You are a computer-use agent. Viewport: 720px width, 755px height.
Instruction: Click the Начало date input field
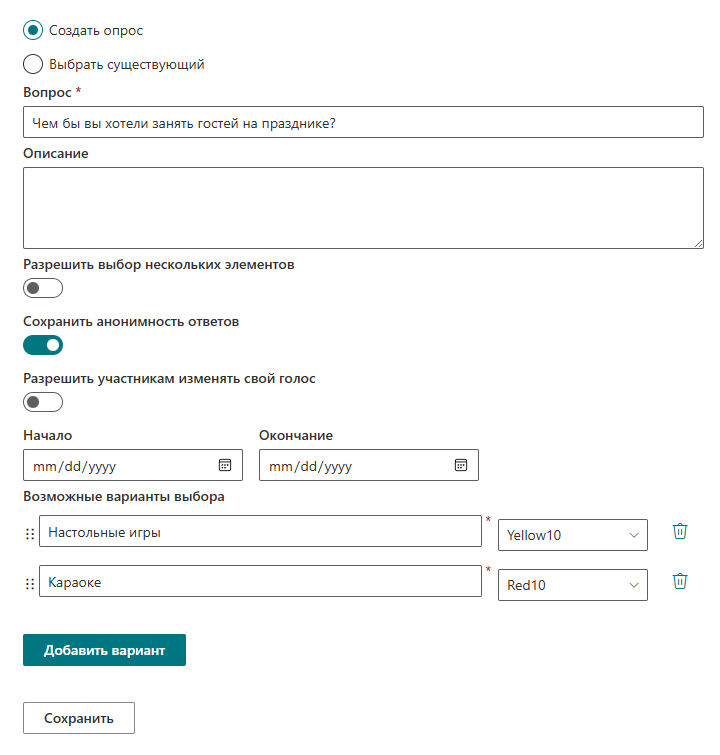[133, 465]
